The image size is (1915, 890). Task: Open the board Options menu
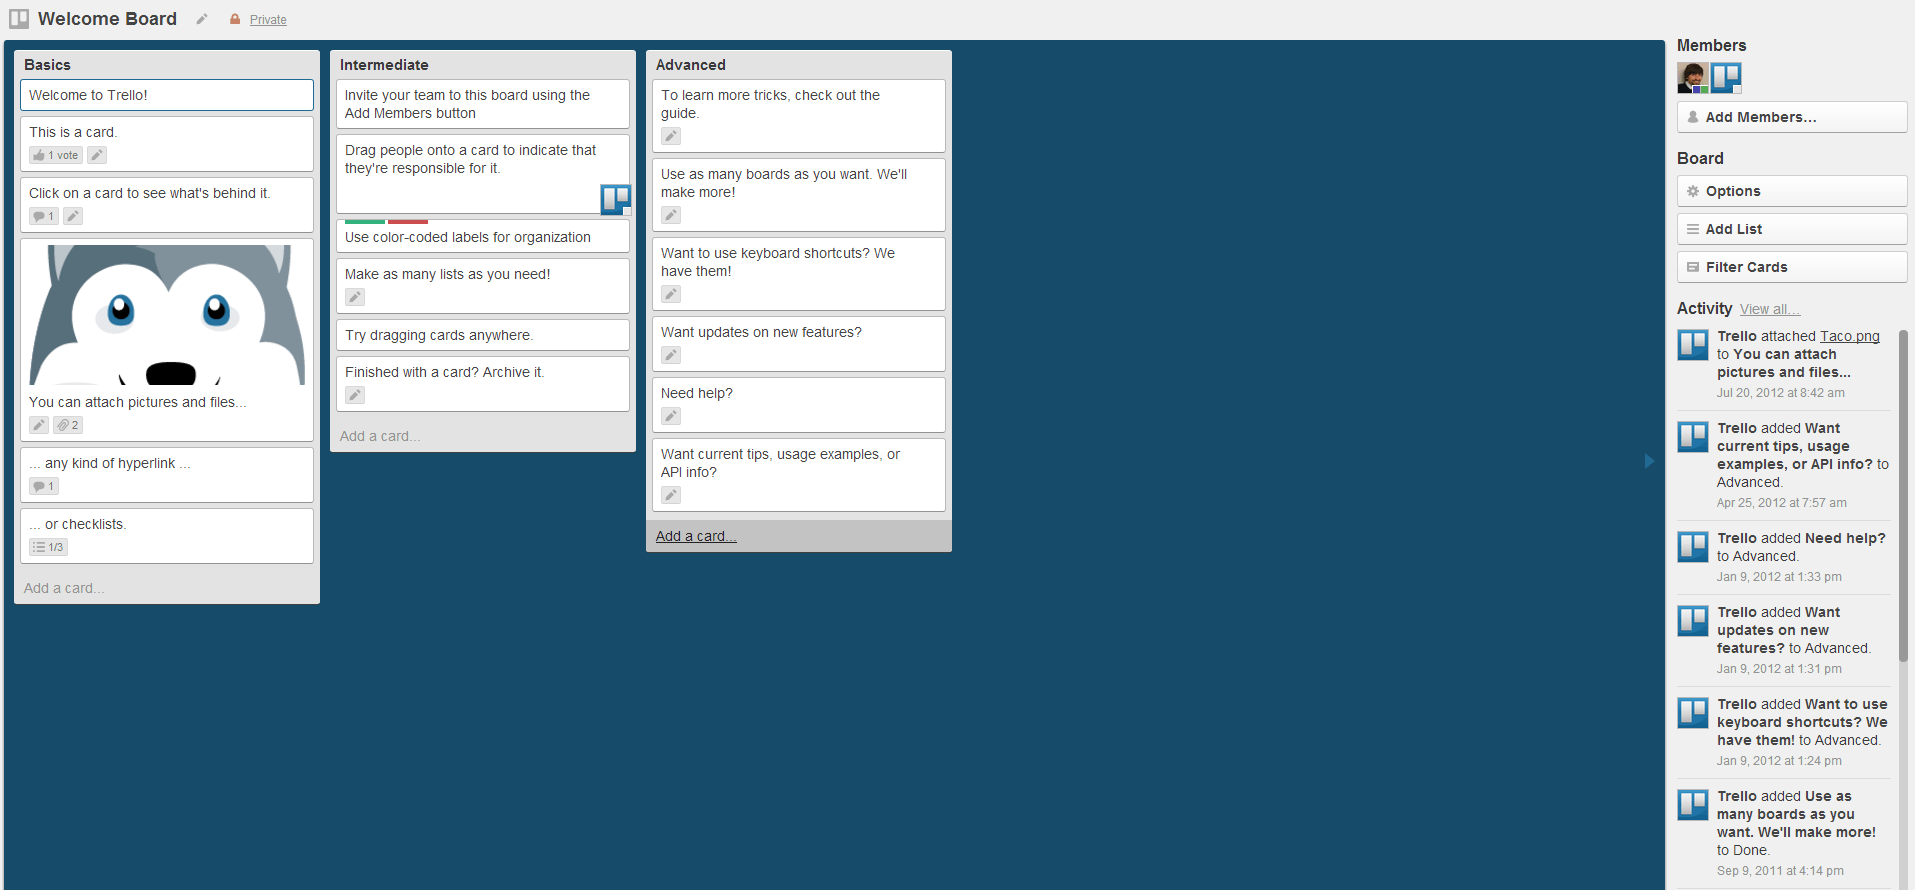tap(1792, 191)
